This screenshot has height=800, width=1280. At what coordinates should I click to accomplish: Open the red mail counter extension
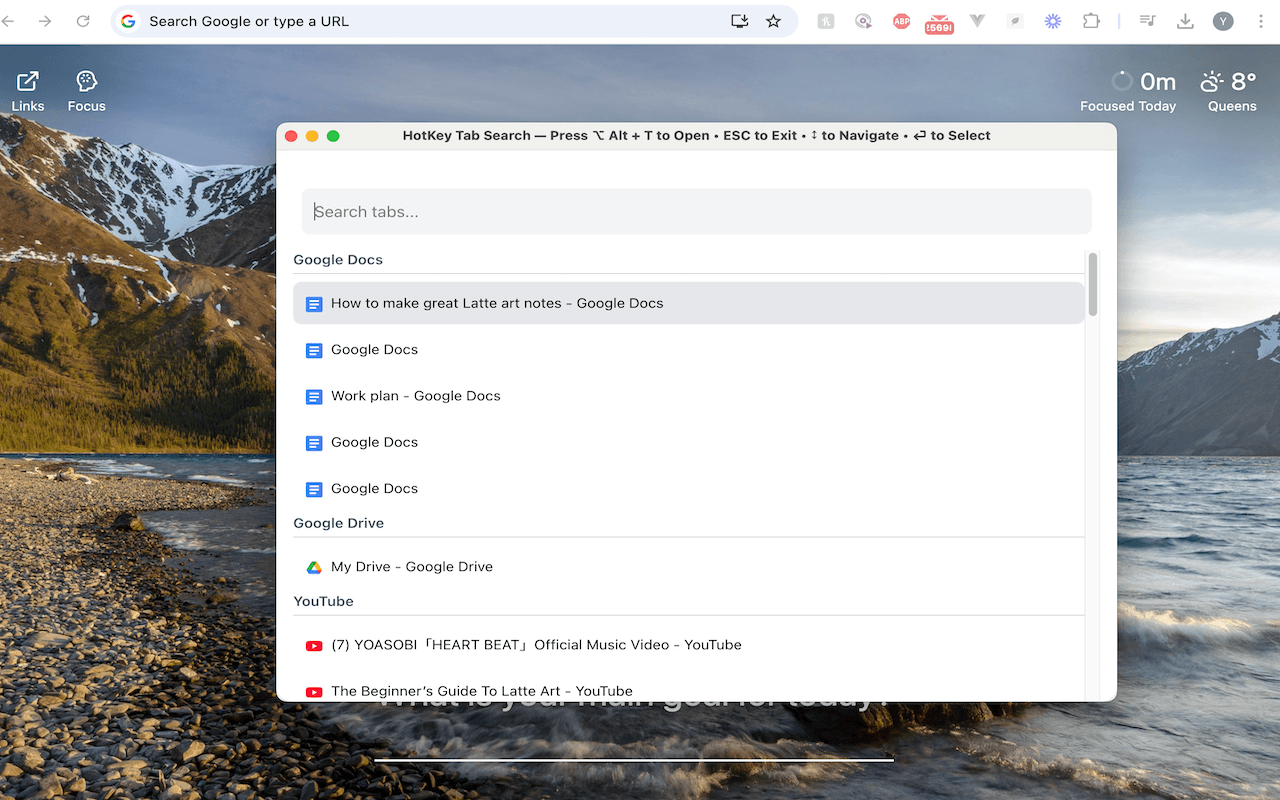click(939, 24)
